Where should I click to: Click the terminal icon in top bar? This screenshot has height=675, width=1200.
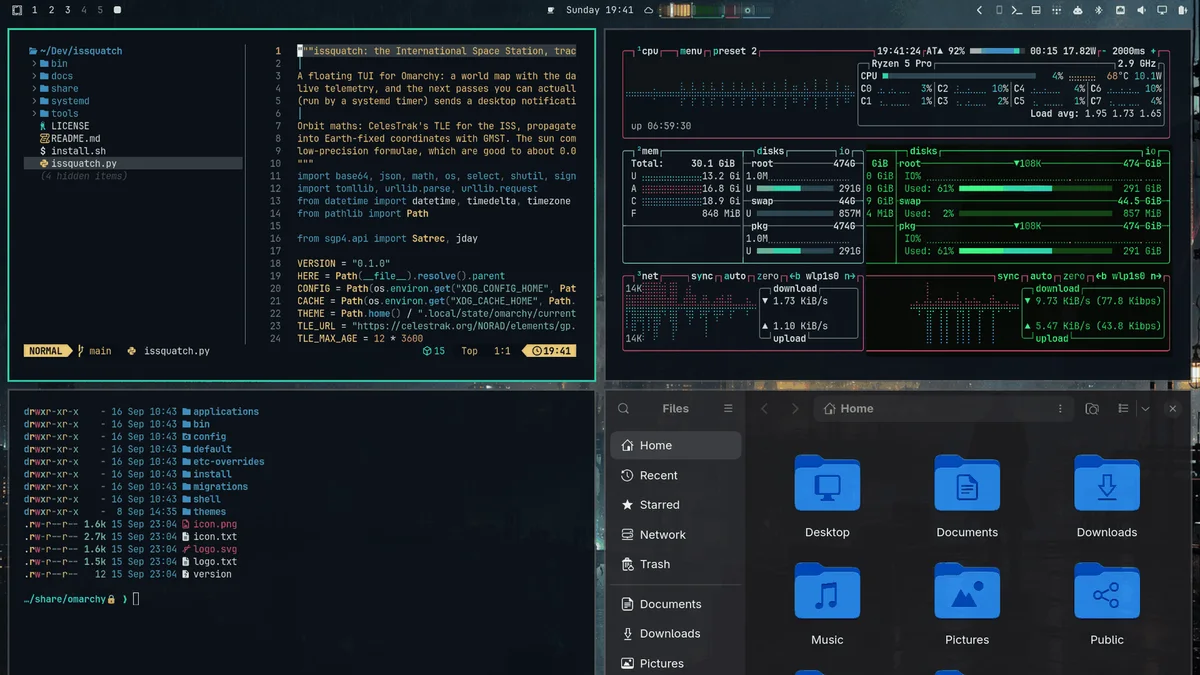[1017, 10]
